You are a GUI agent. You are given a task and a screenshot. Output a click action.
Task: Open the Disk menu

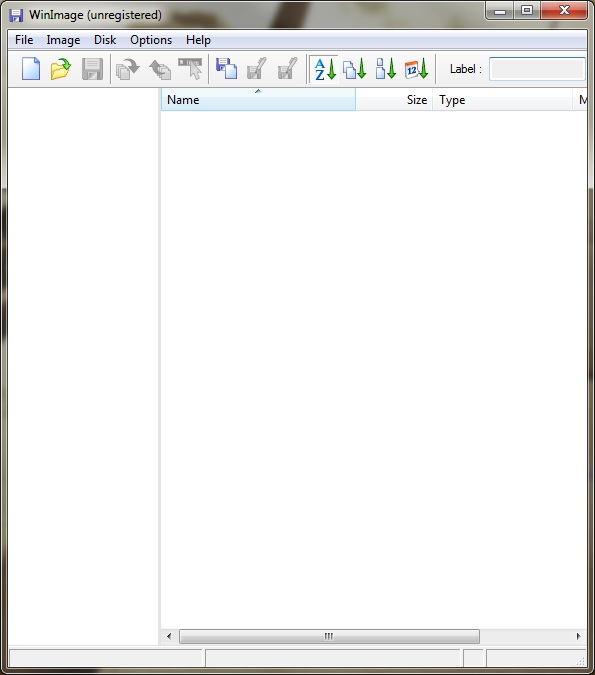coord(105,40)
